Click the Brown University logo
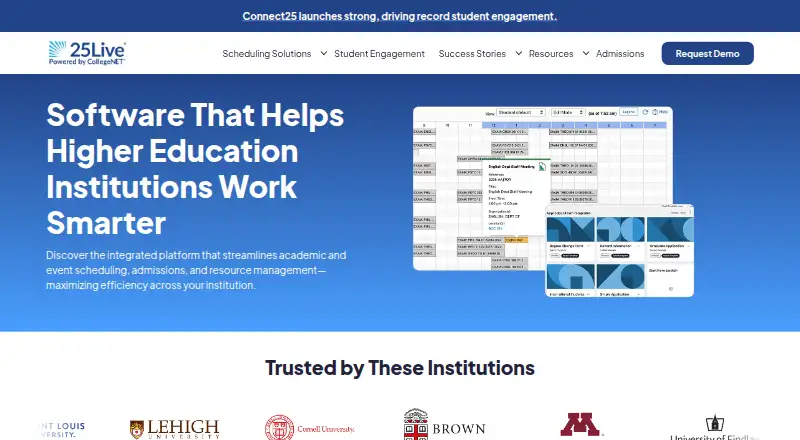 [x=444, y=425]
